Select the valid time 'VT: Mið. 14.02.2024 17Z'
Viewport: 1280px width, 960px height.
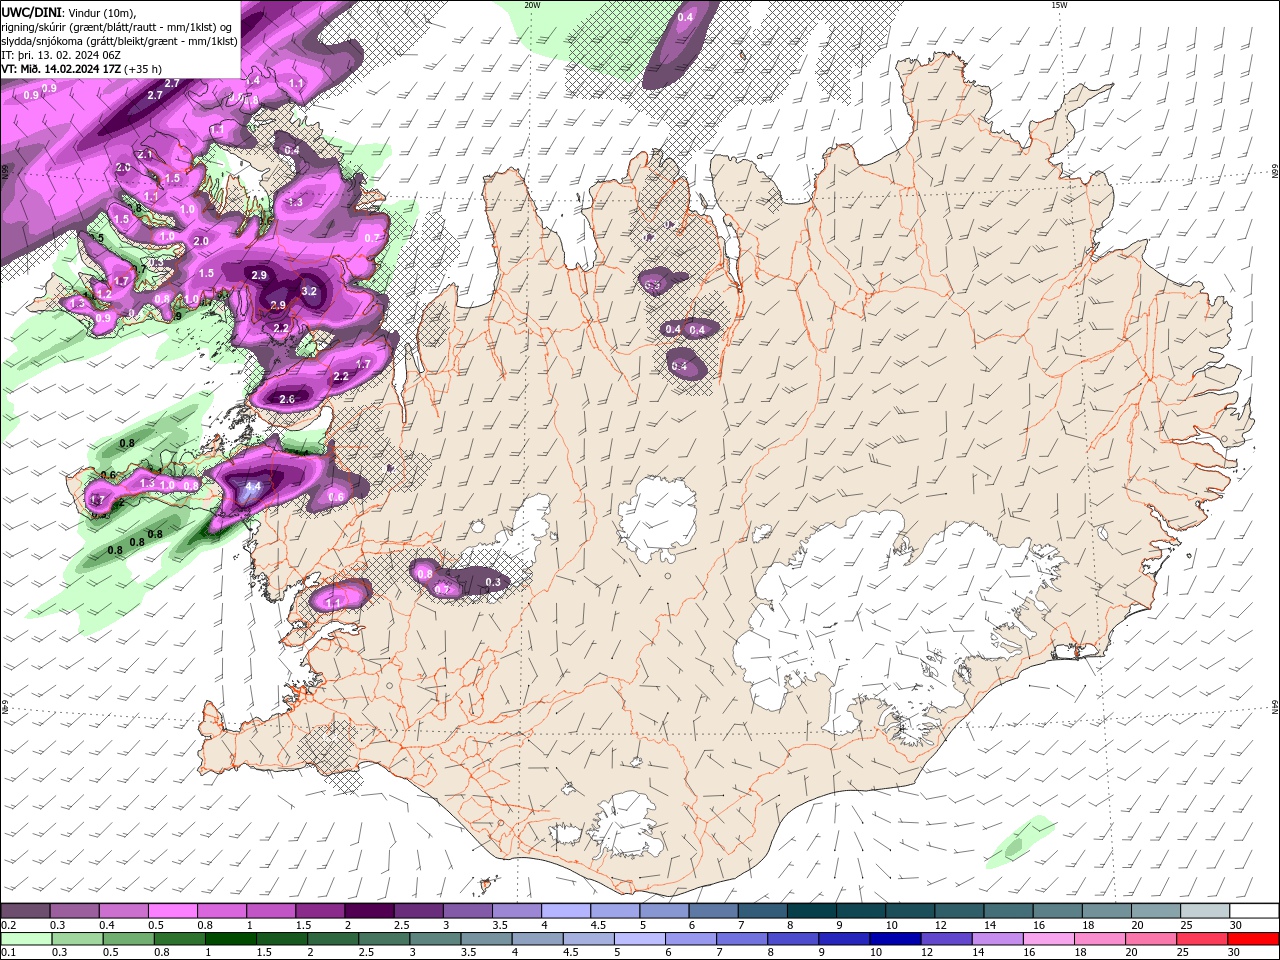click(62, 69)
